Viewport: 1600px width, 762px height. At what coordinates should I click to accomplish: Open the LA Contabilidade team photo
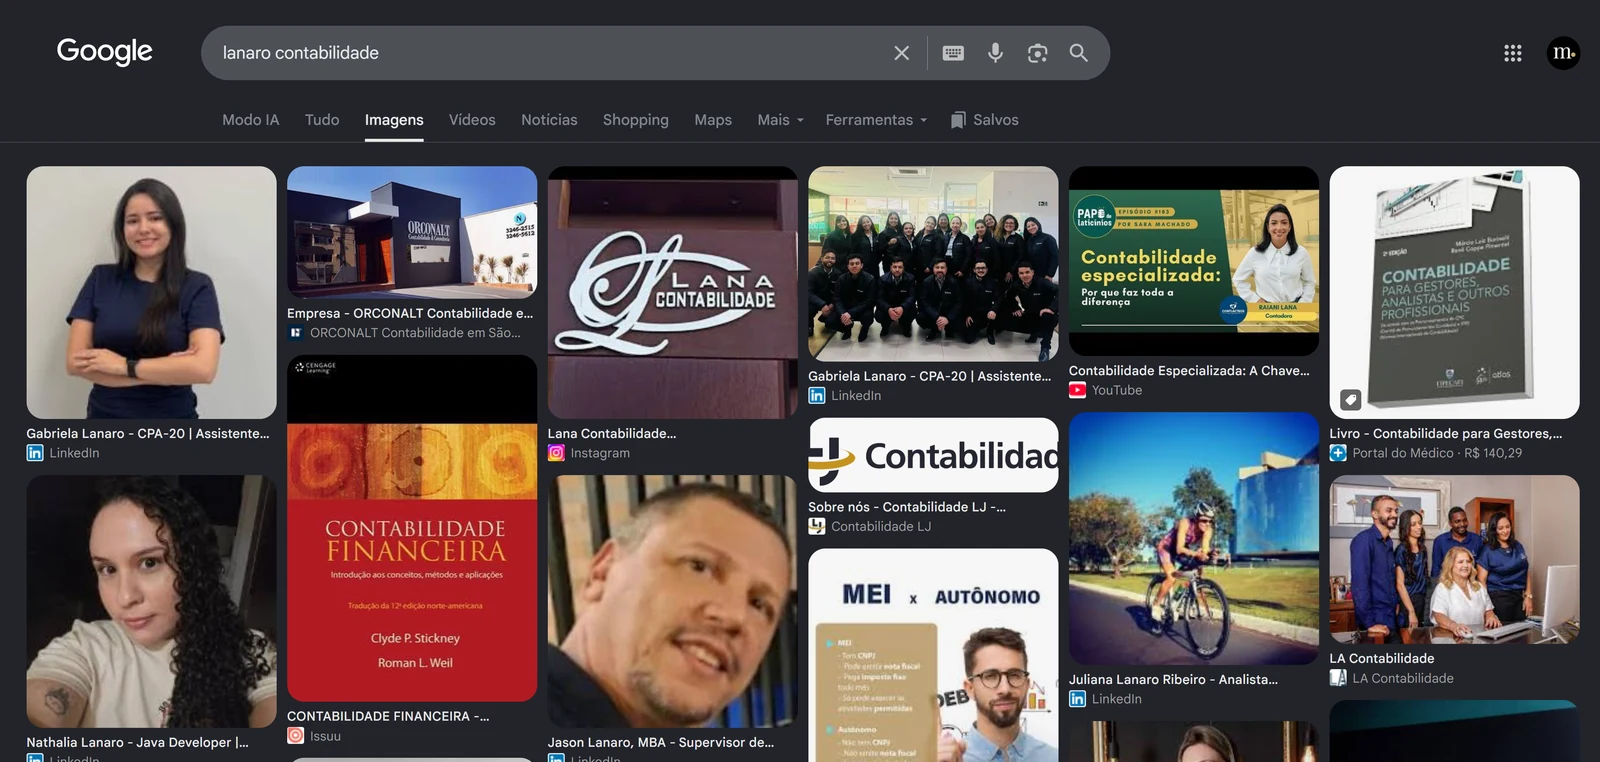click(1454, 559)
